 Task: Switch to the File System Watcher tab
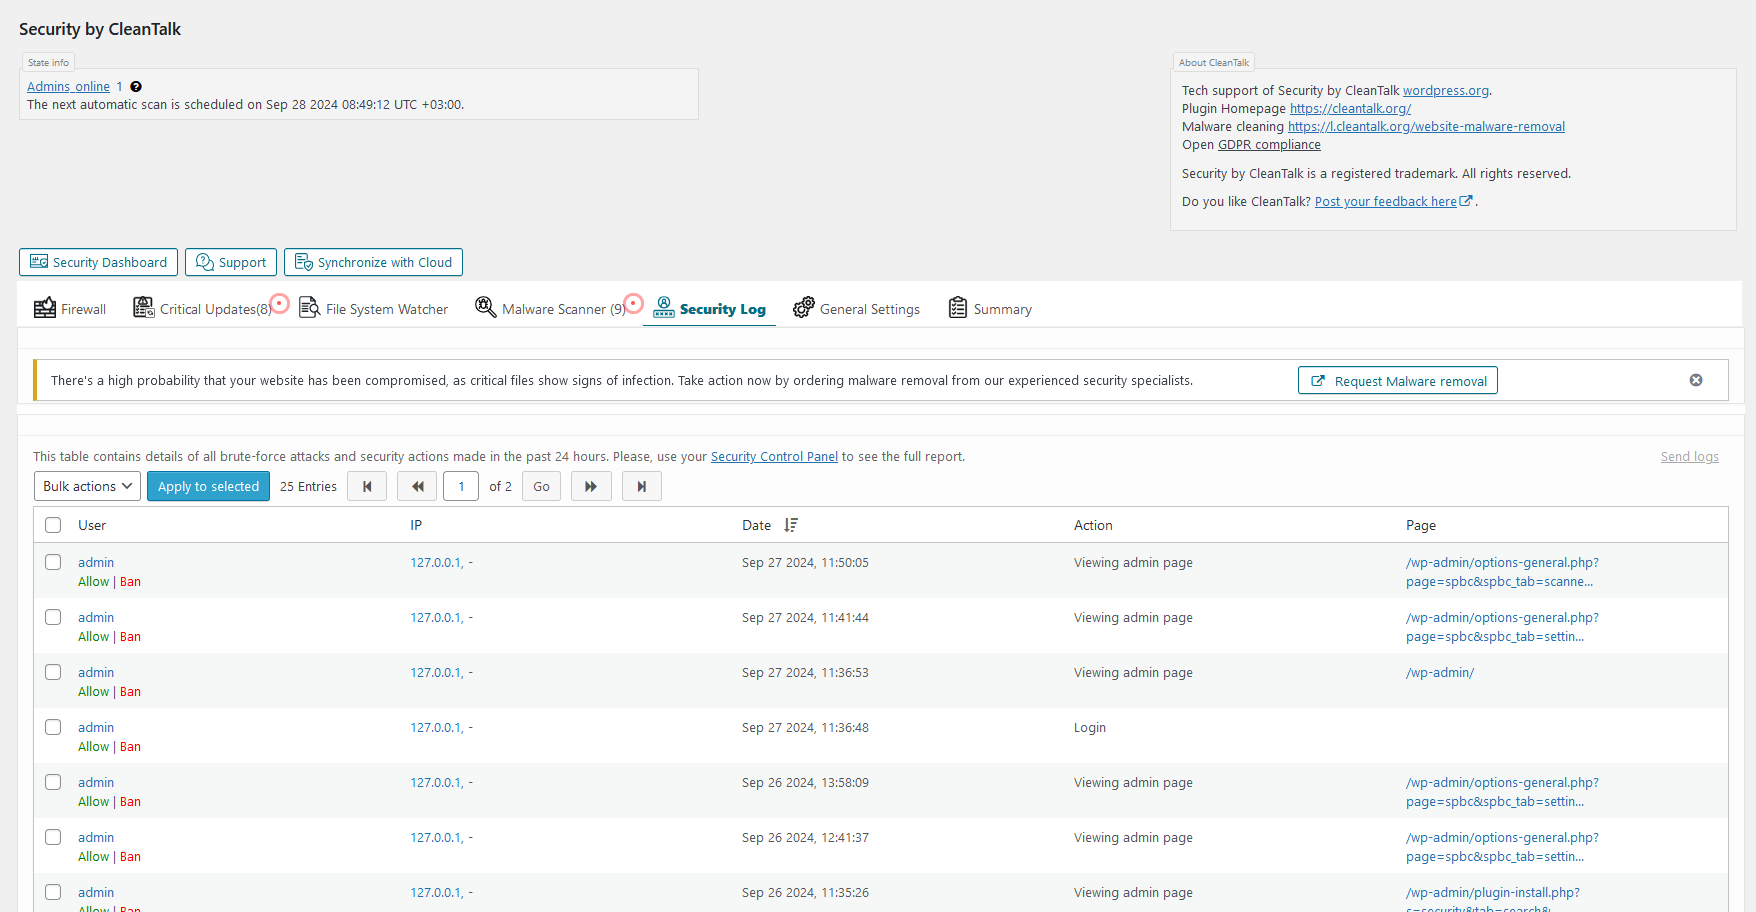coord(386,309)
